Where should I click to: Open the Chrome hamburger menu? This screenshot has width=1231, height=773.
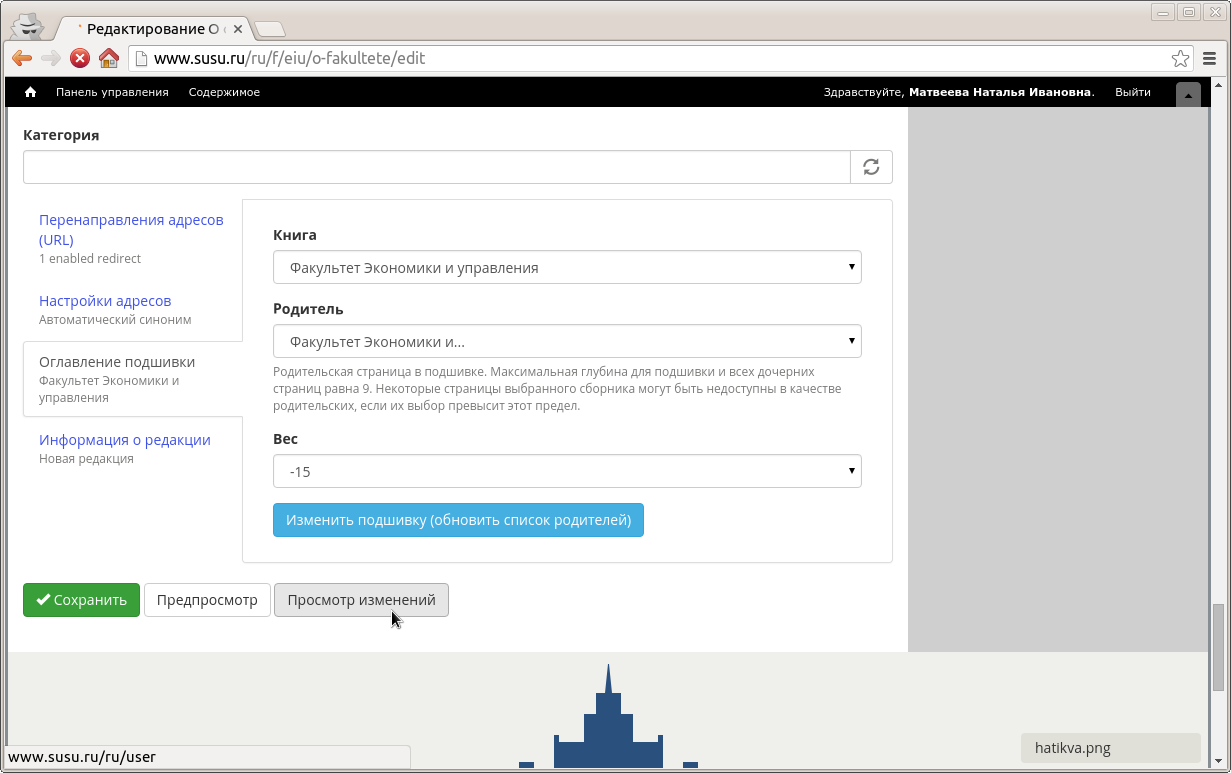1210,58
